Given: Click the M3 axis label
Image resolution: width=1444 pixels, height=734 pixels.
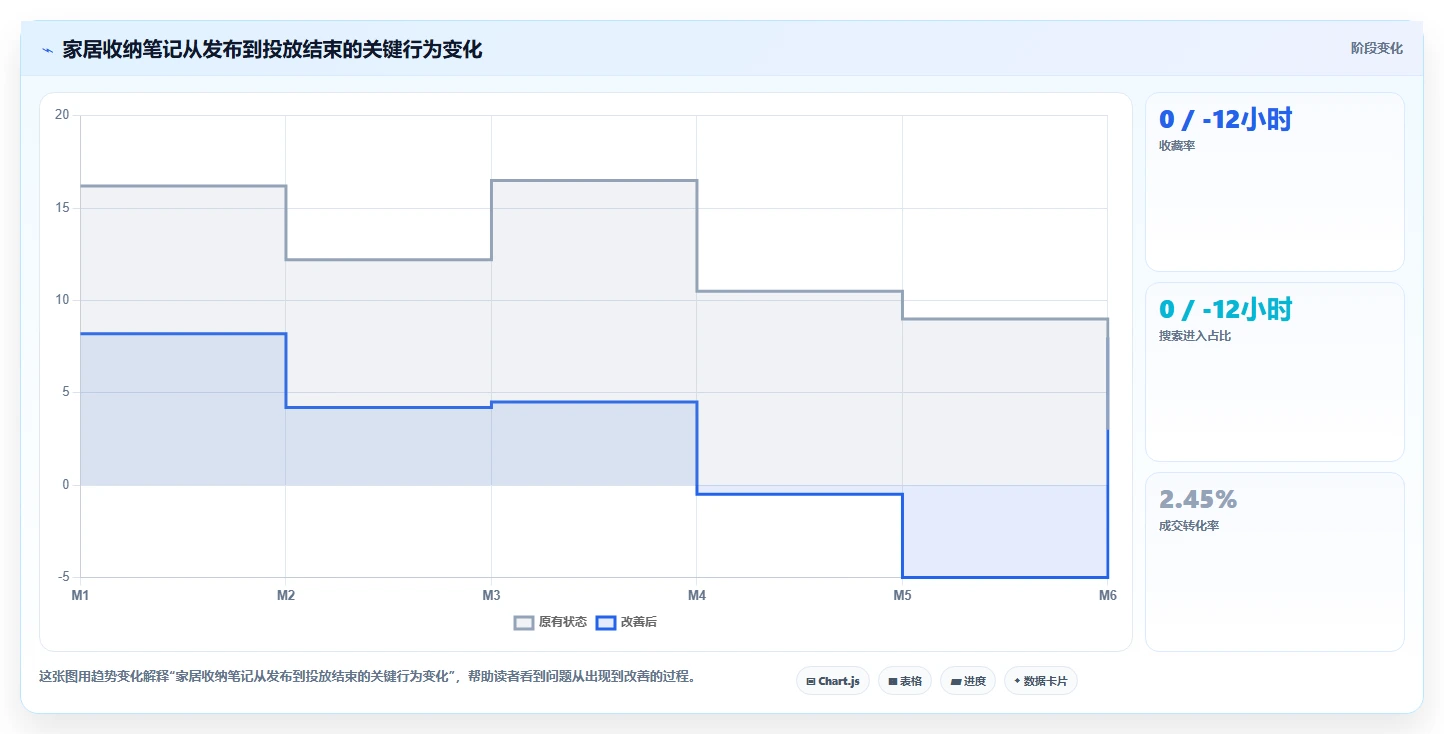Looking at the screenshot, I should (491, 596).
